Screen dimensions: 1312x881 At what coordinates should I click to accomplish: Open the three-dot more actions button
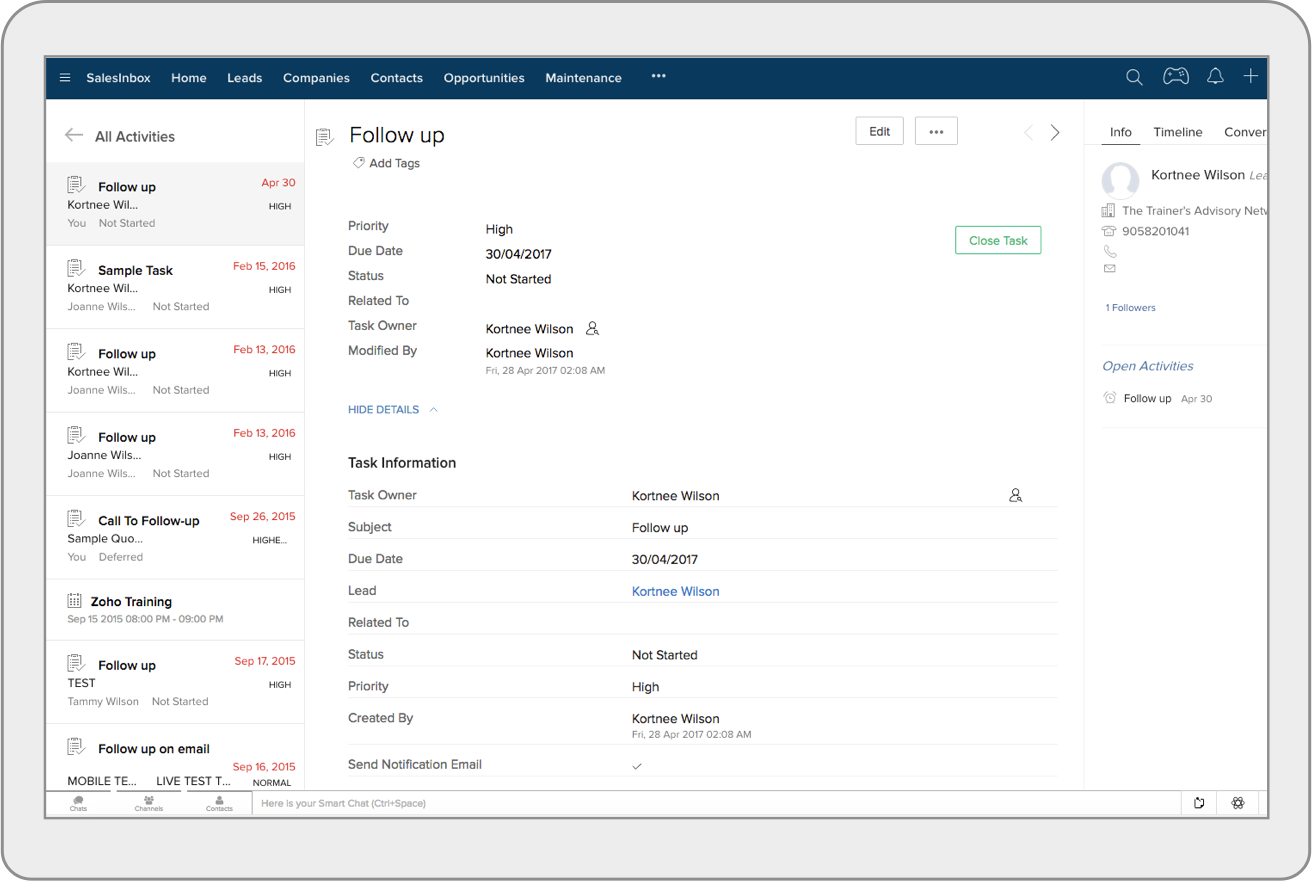click(936, 132)
